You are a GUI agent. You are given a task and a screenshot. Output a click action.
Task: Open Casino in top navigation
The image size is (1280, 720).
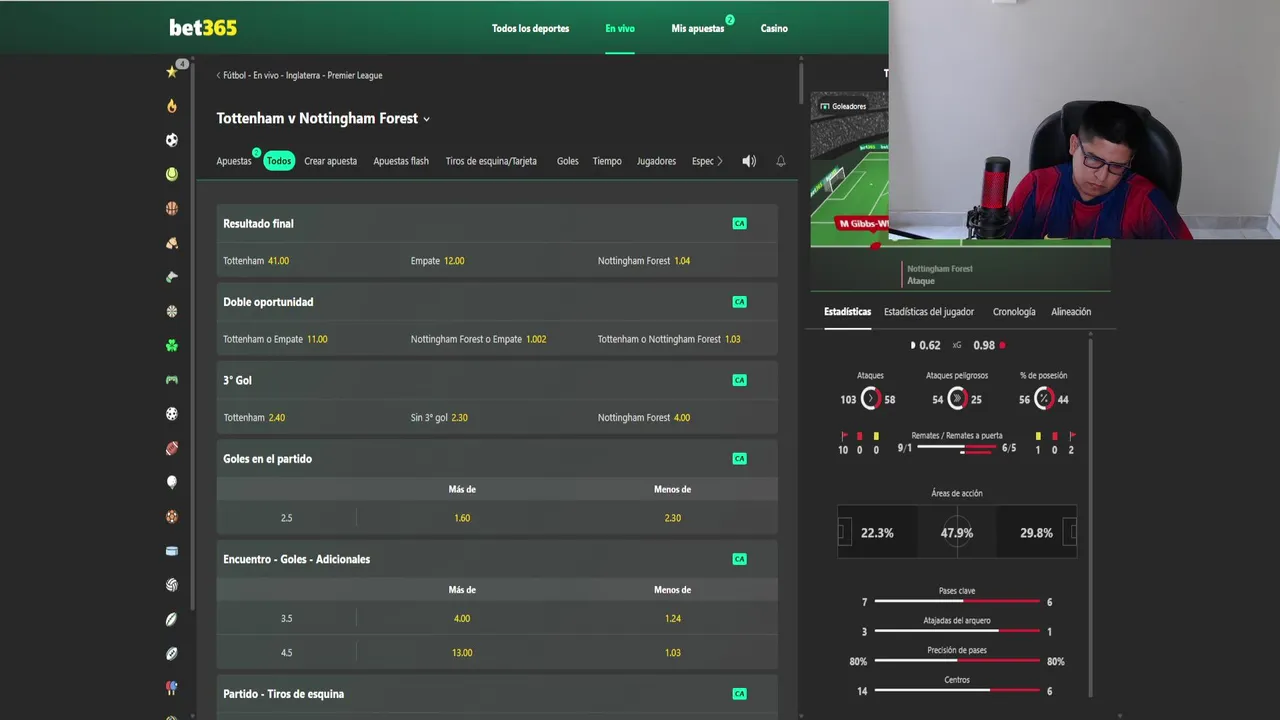774,28
